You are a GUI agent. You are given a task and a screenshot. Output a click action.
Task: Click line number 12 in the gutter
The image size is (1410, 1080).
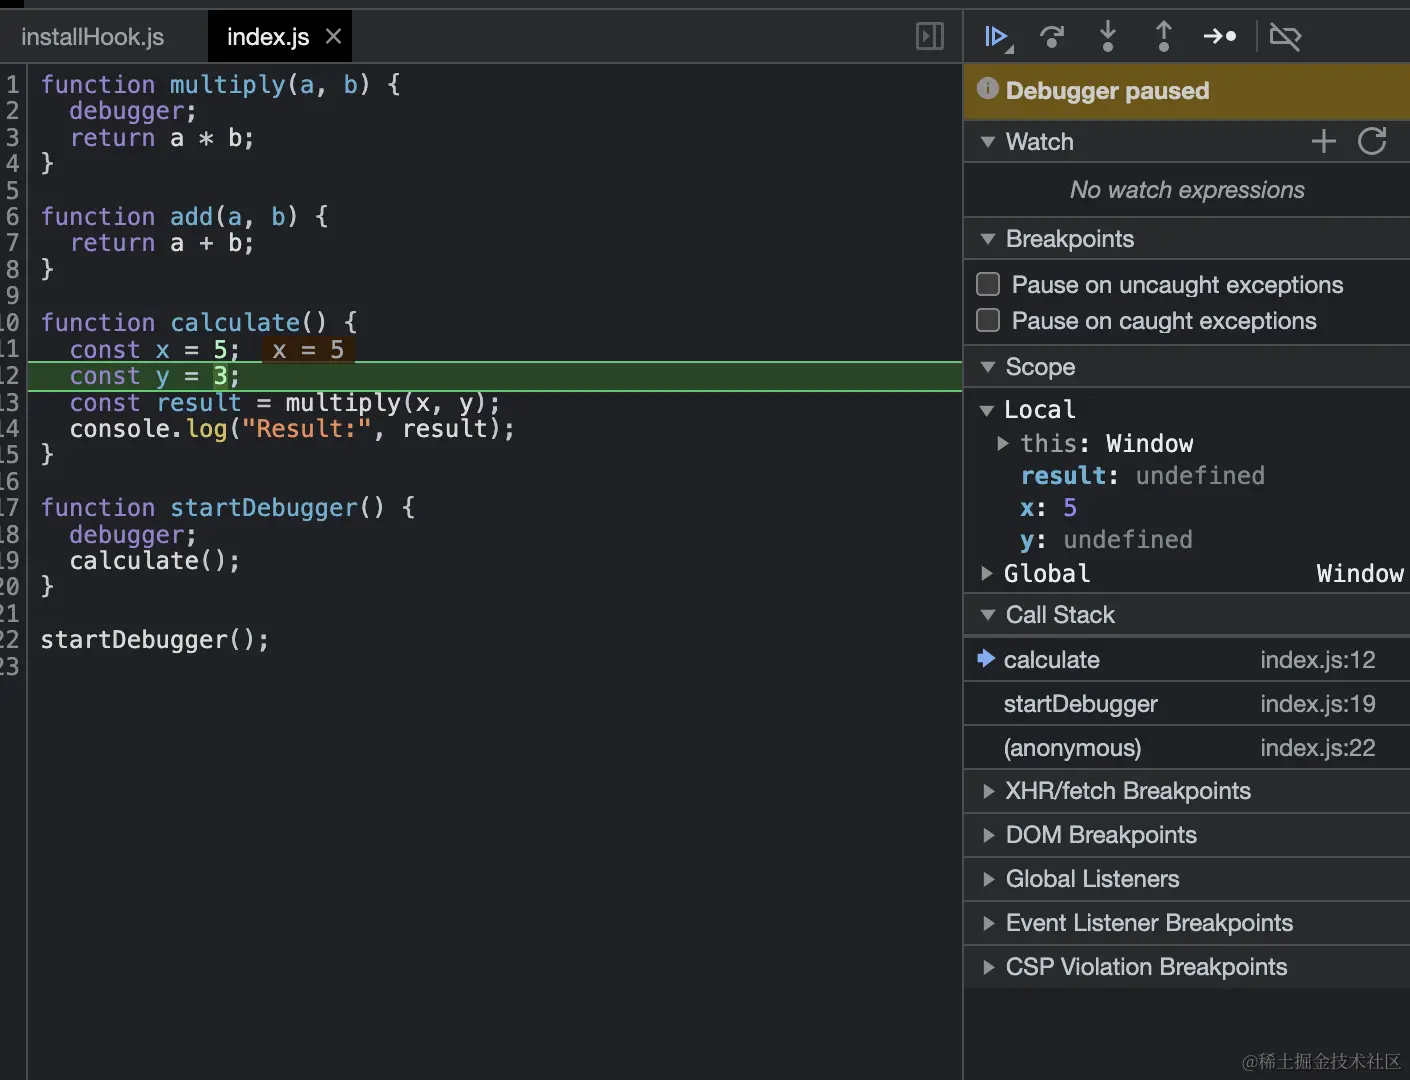10,376
